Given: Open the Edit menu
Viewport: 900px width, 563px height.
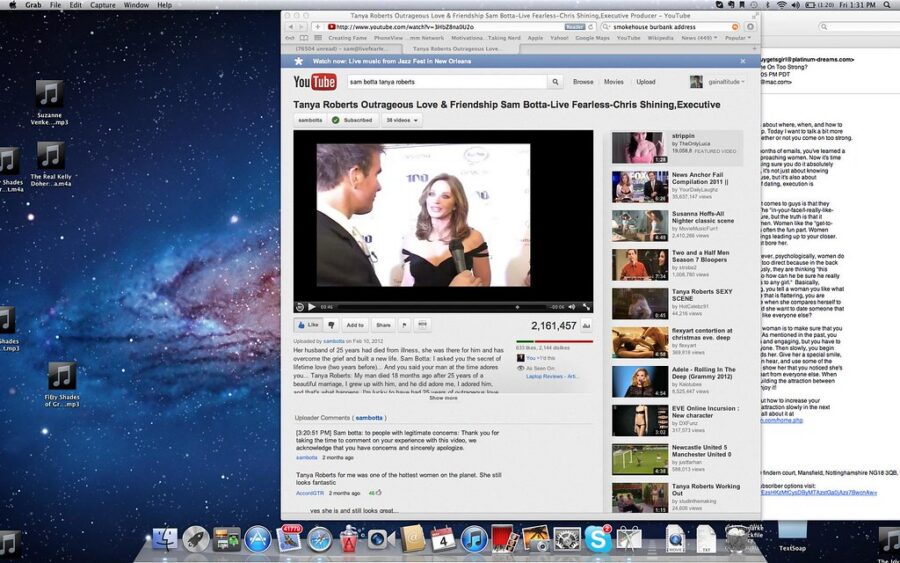Looking at the screenshot, I should click(x=76, y=5).
